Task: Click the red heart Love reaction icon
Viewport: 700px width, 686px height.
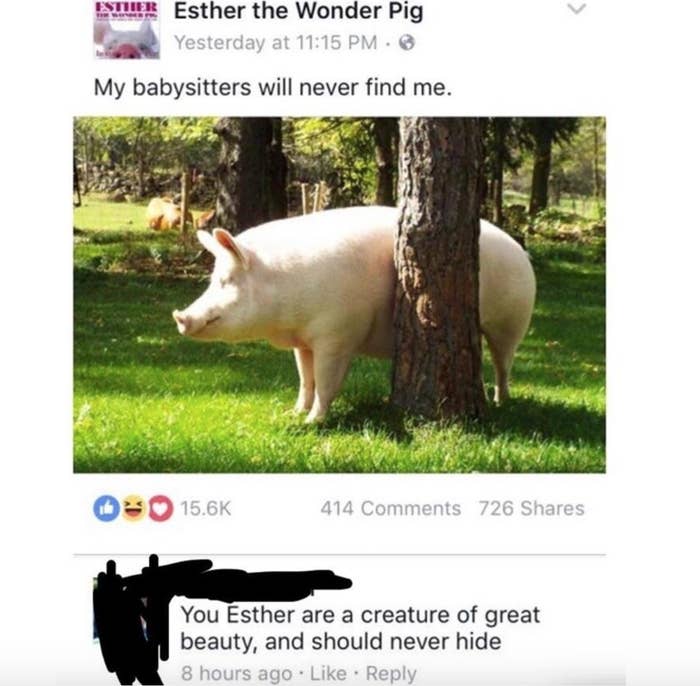Action: (x=160, y=508)
